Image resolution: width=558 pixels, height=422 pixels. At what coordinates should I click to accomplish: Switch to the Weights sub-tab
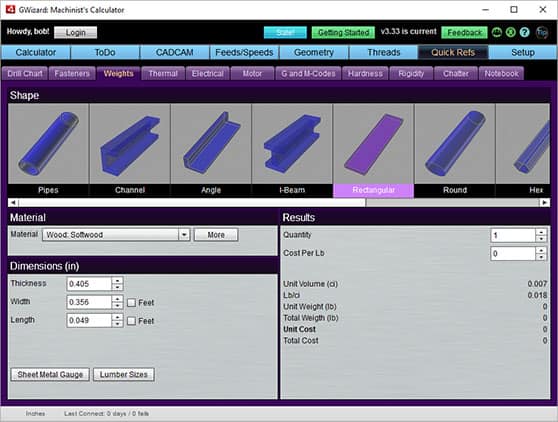coord(119,74)
